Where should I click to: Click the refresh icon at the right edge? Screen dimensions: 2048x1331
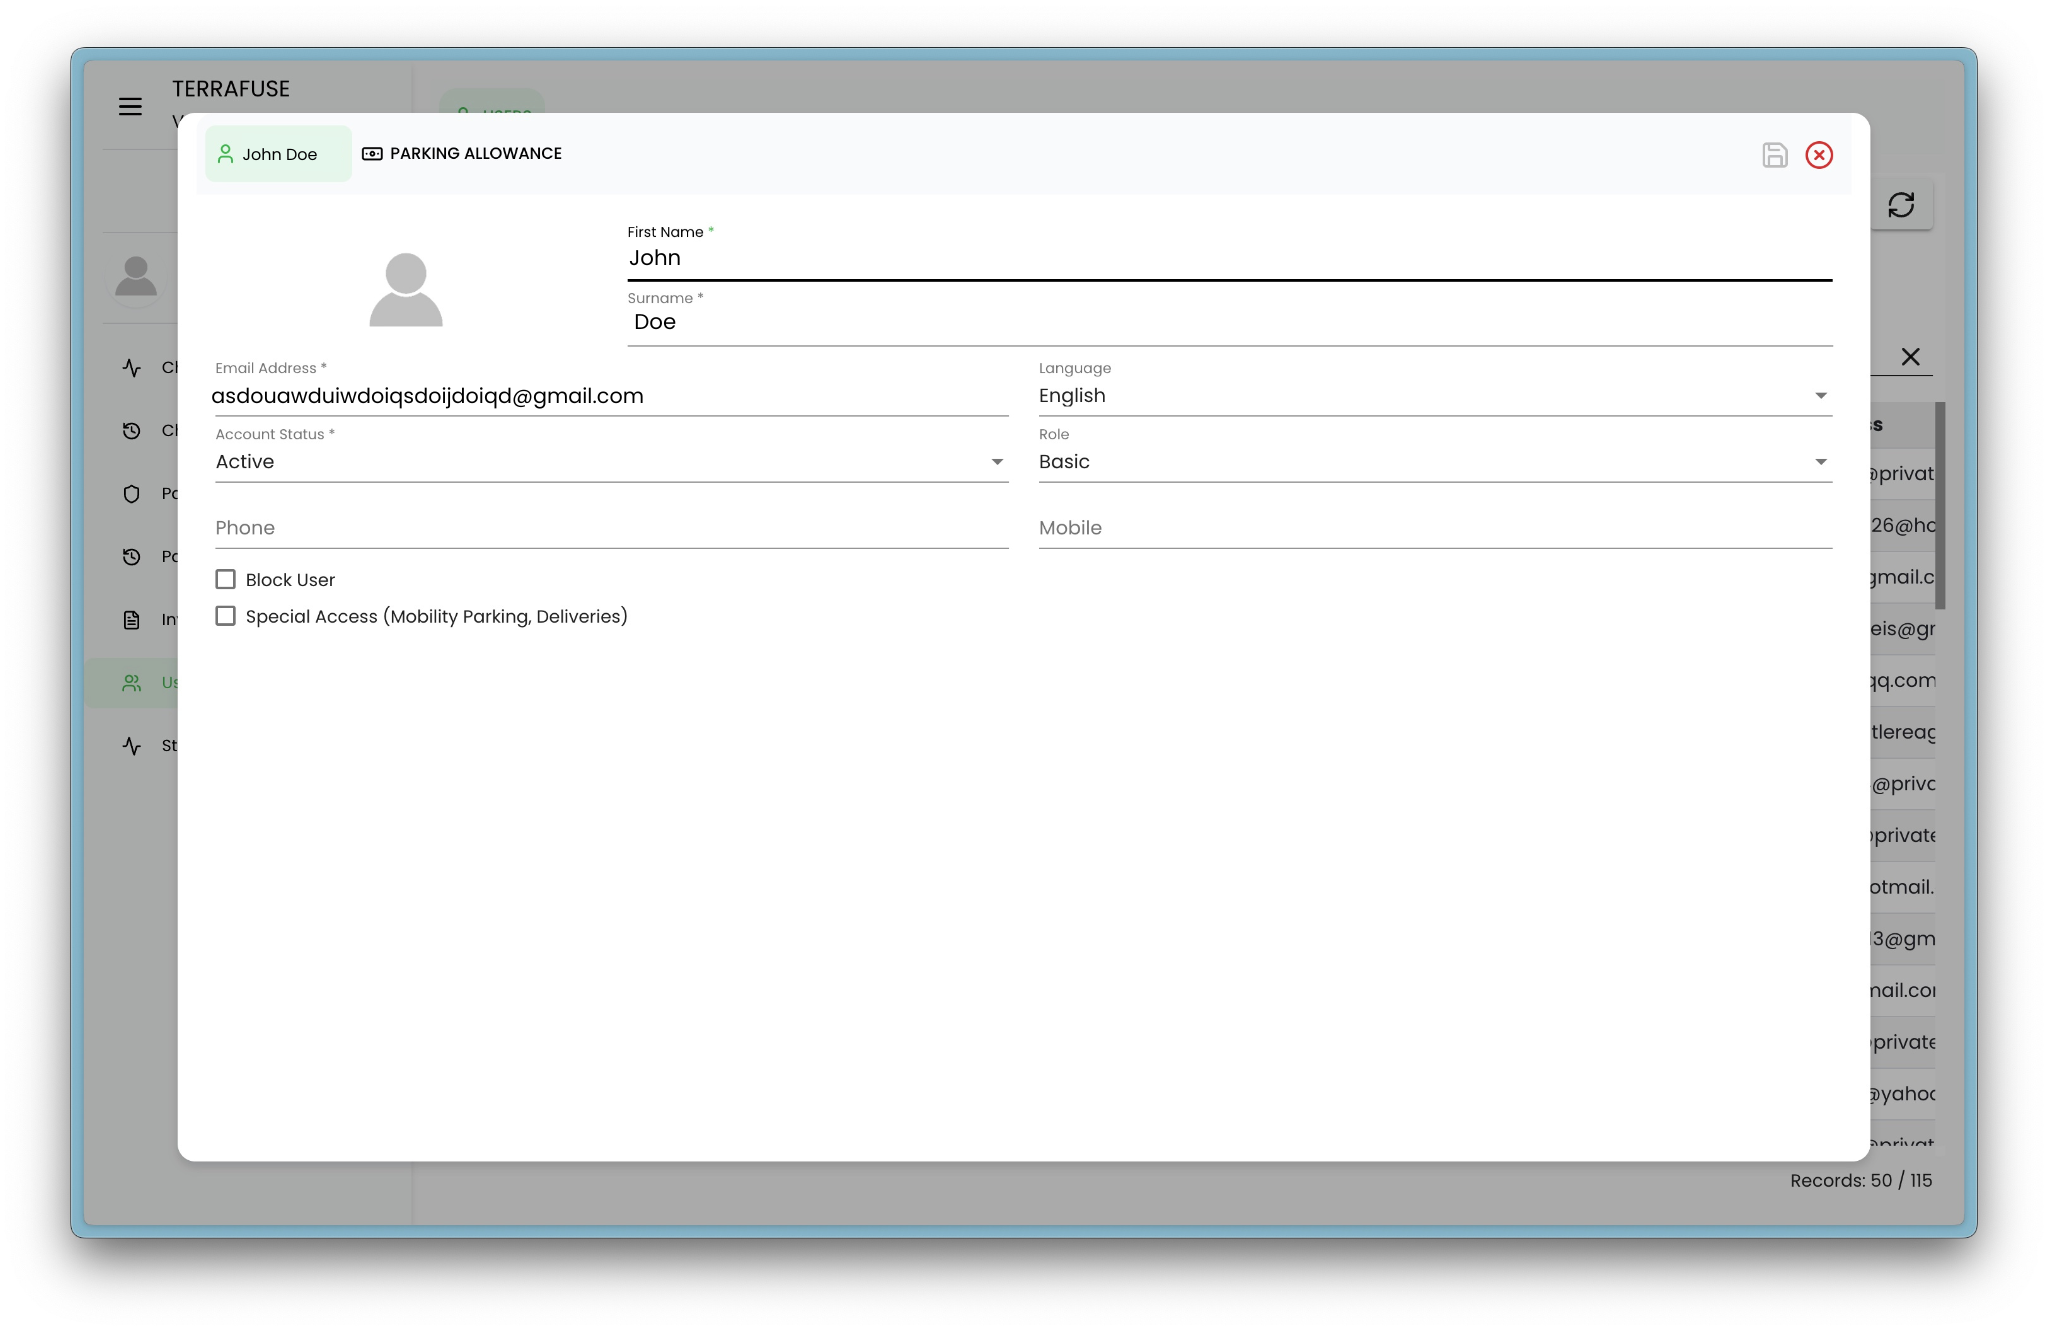1901,204
